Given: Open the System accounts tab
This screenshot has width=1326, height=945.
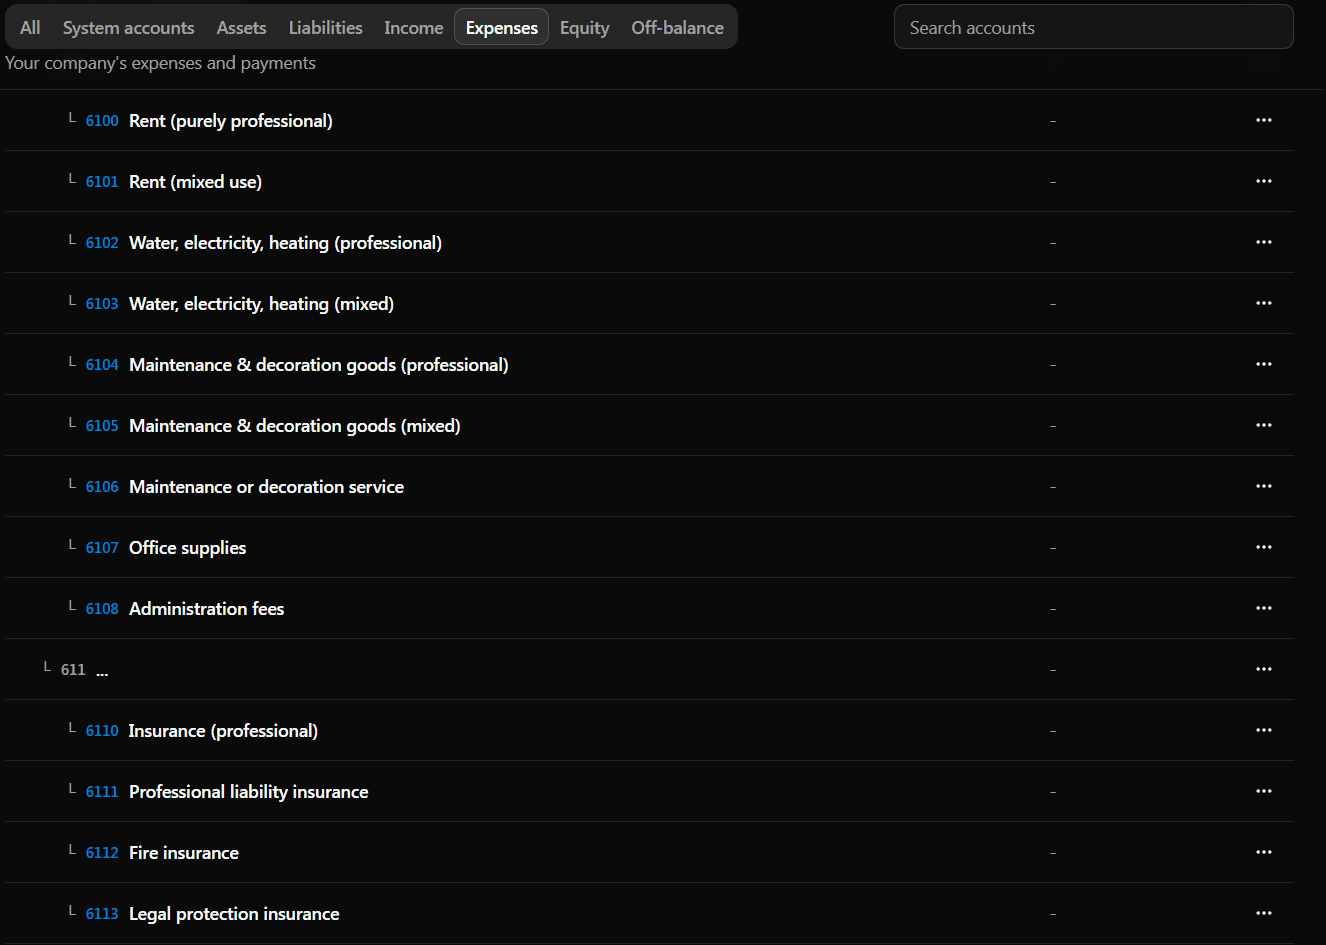Looking at the screenshot, I should pos(128,28).
